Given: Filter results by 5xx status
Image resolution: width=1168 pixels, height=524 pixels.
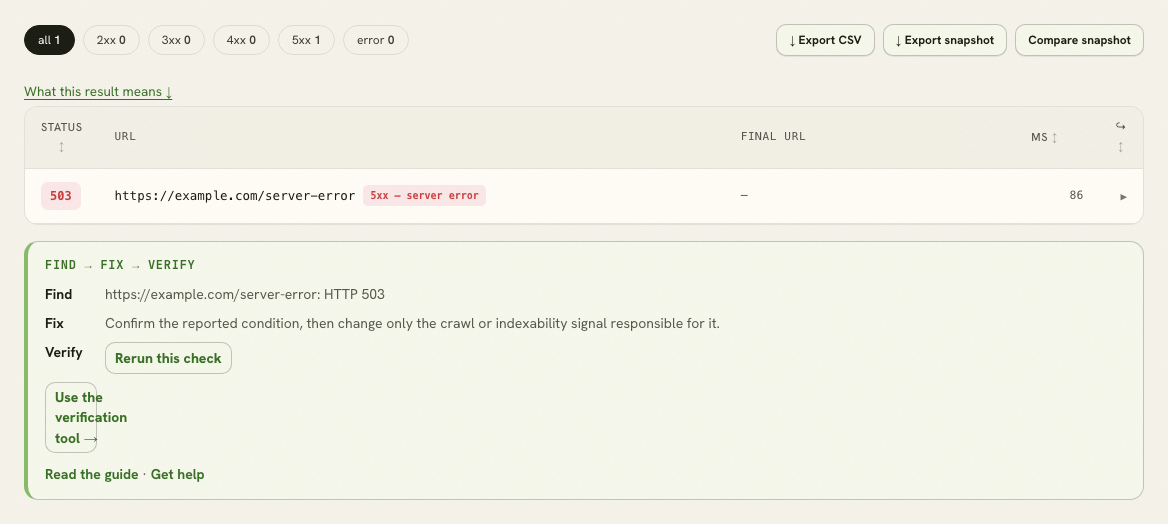Looking at the screenshot, I should pyautogui.click(x=306, y=40).
